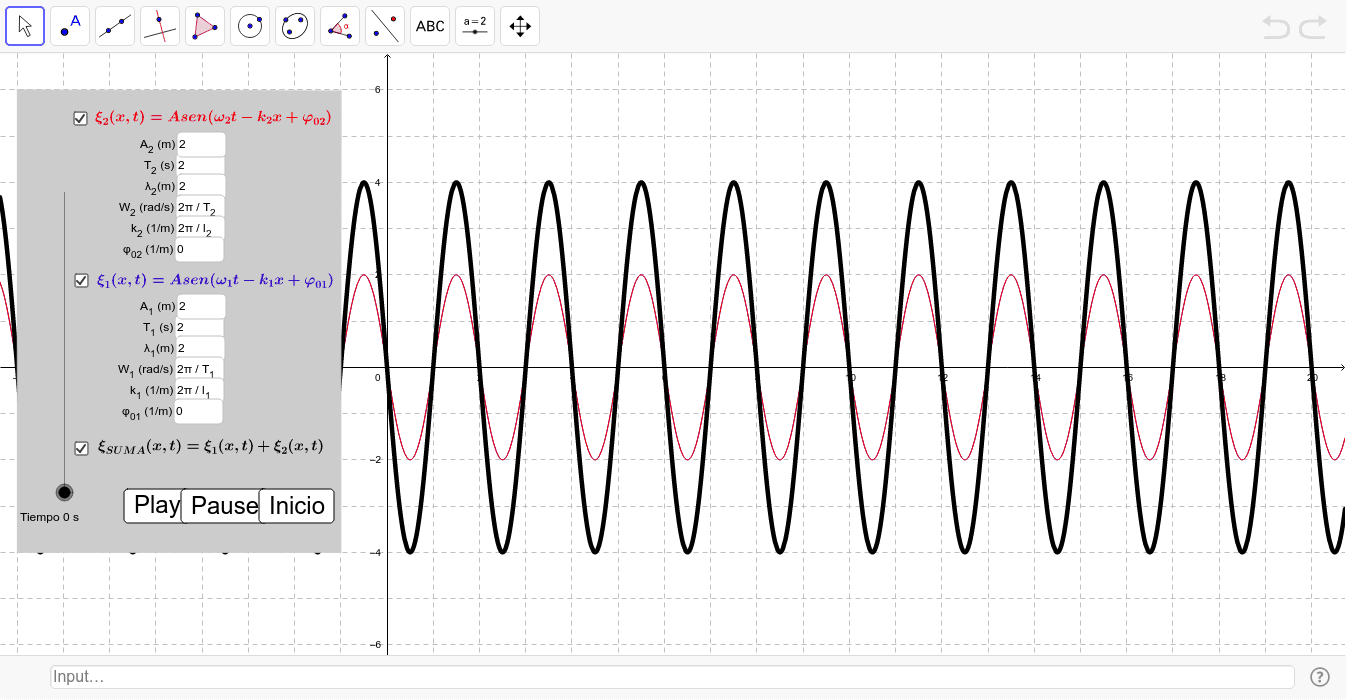Click the λ2 (m) wavelength field
Screen dimensions: 1347x700
click(201, 186)
